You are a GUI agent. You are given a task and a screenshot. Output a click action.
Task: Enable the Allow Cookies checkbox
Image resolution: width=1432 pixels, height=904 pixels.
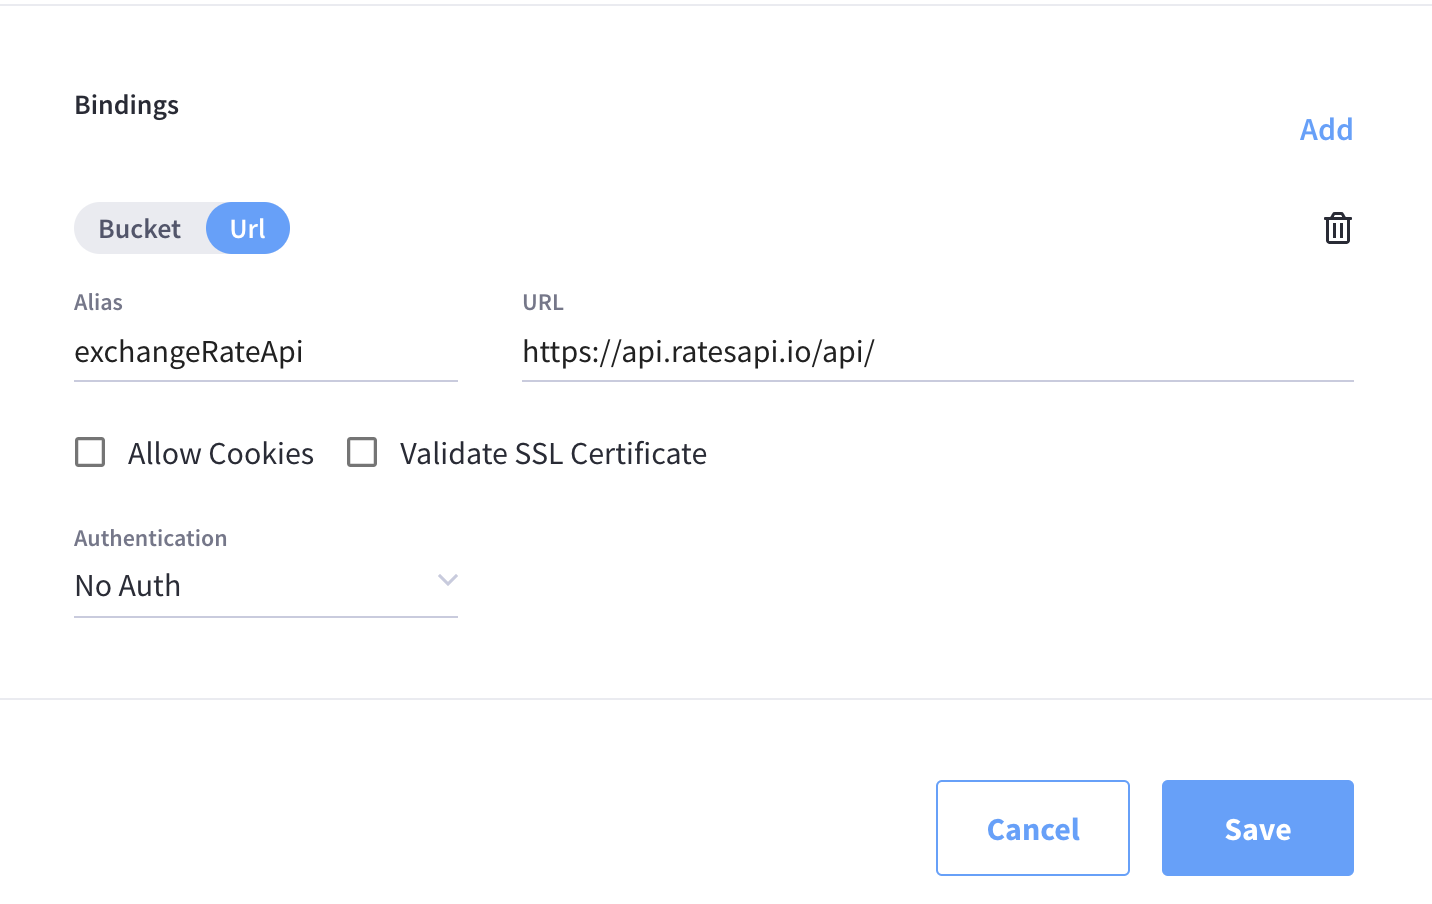point(90,452)
